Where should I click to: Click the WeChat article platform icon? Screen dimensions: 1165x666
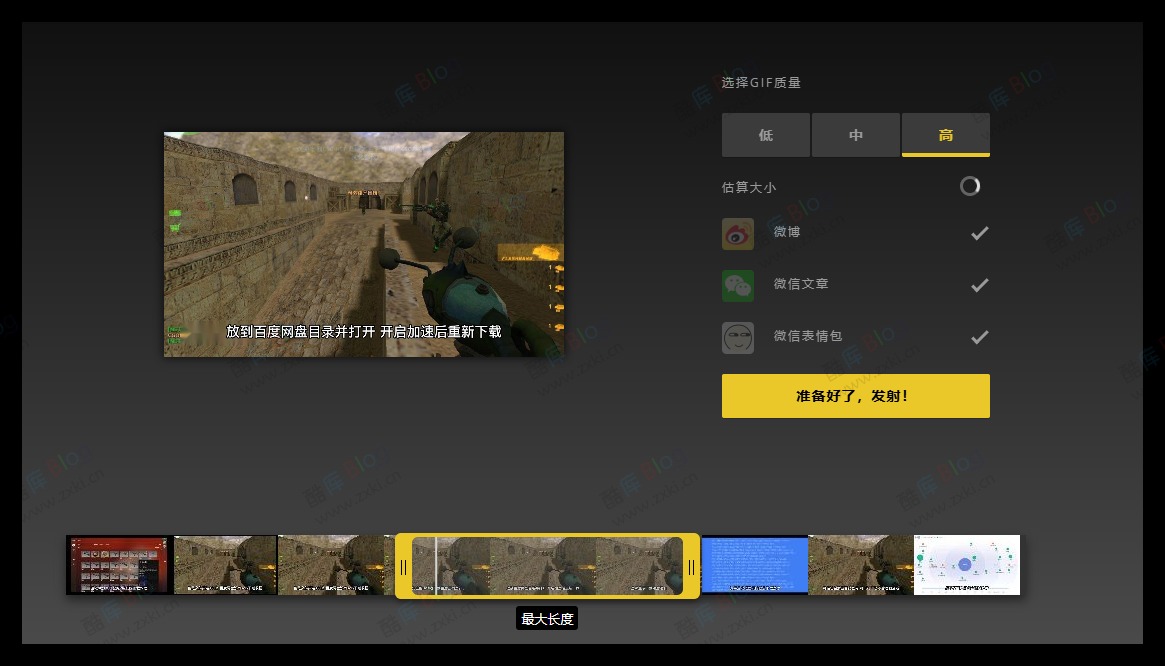(x=738, y=285)
